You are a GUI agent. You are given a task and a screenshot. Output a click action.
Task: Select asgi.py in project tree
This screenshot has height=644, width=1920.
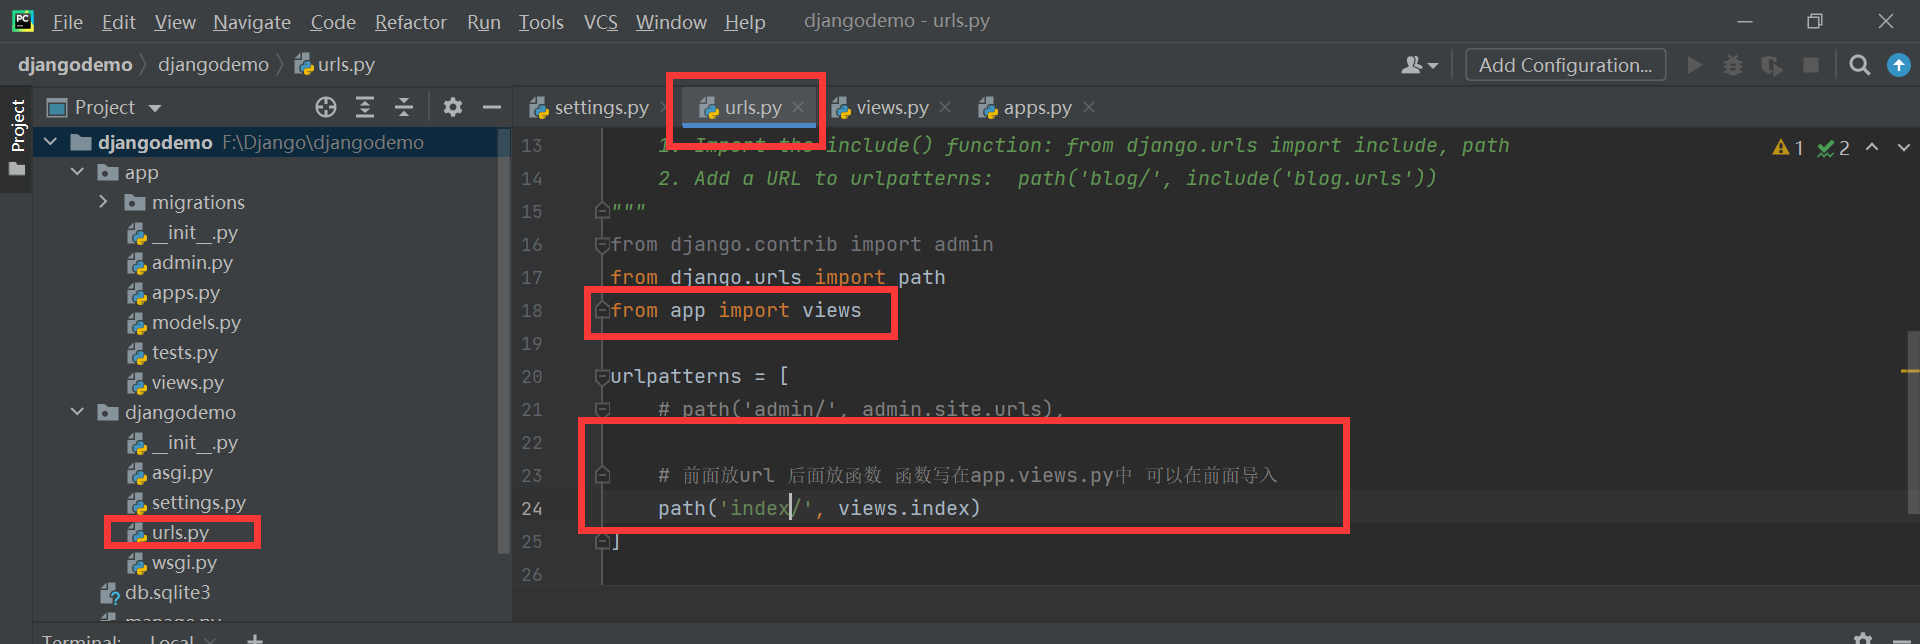(x=170, y=473)
